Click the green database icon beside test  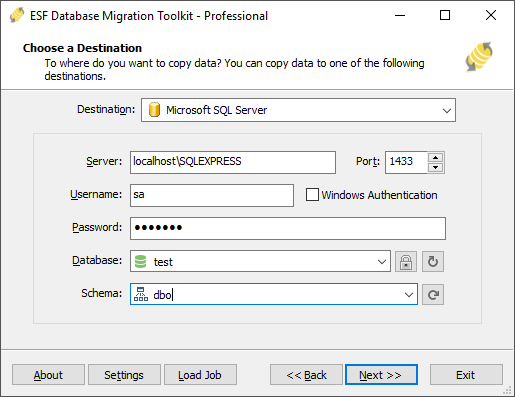[x=140, y=262]
